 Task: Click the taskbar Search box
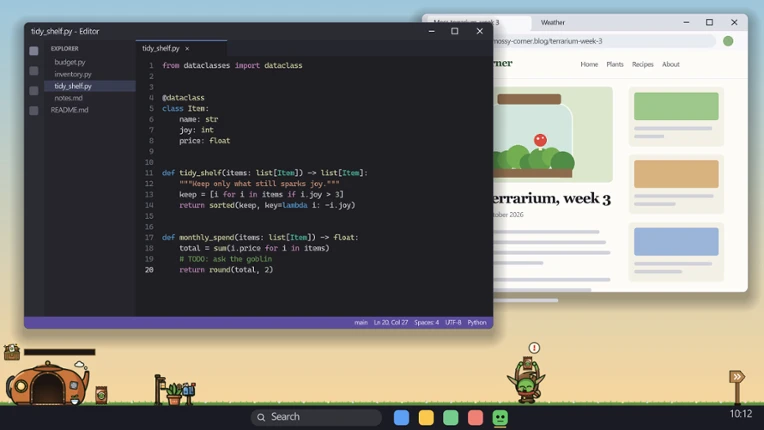pyautogui.click(x=316, y=417)
